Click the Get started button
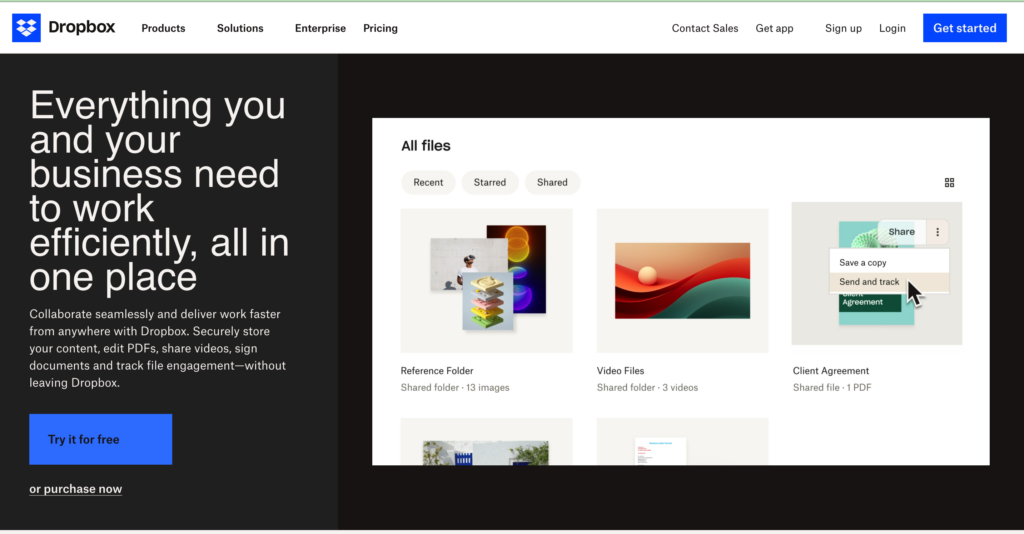 click(x=965, y=28)
